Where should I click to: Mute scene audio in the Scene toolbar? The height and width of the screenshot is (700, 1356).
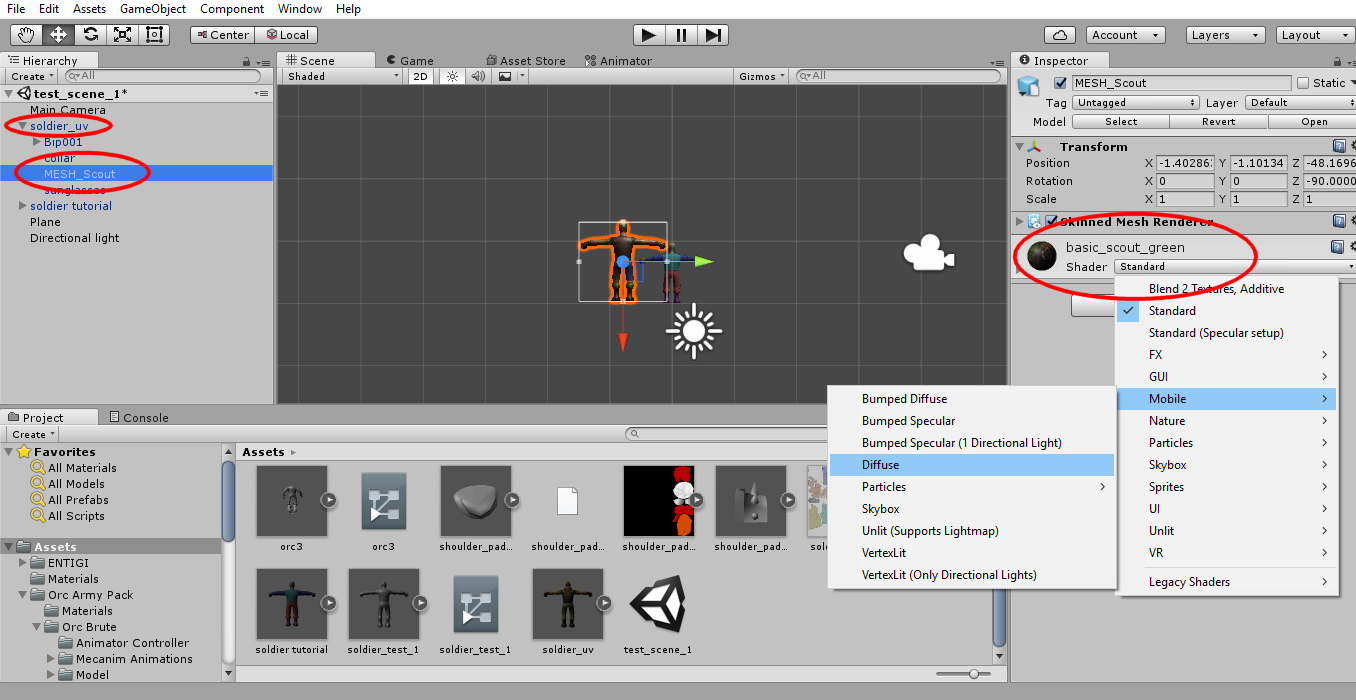click(x=478, y=76)
